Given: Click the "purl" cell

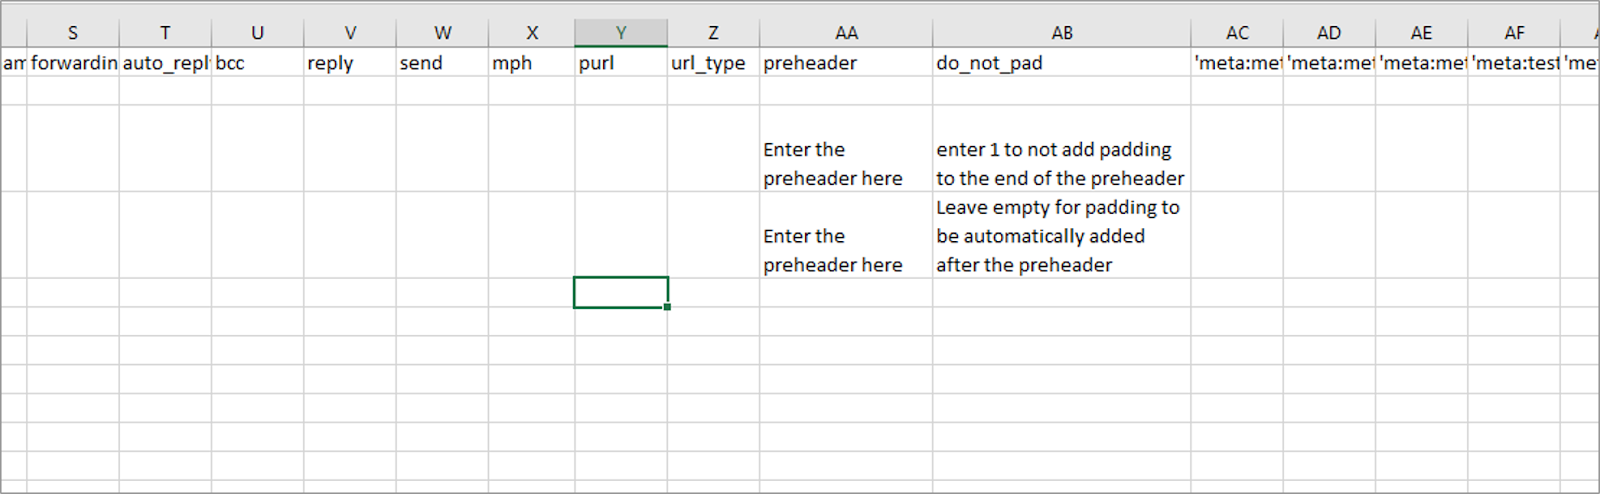Looking at the screenshot, I should click(621, 63).
